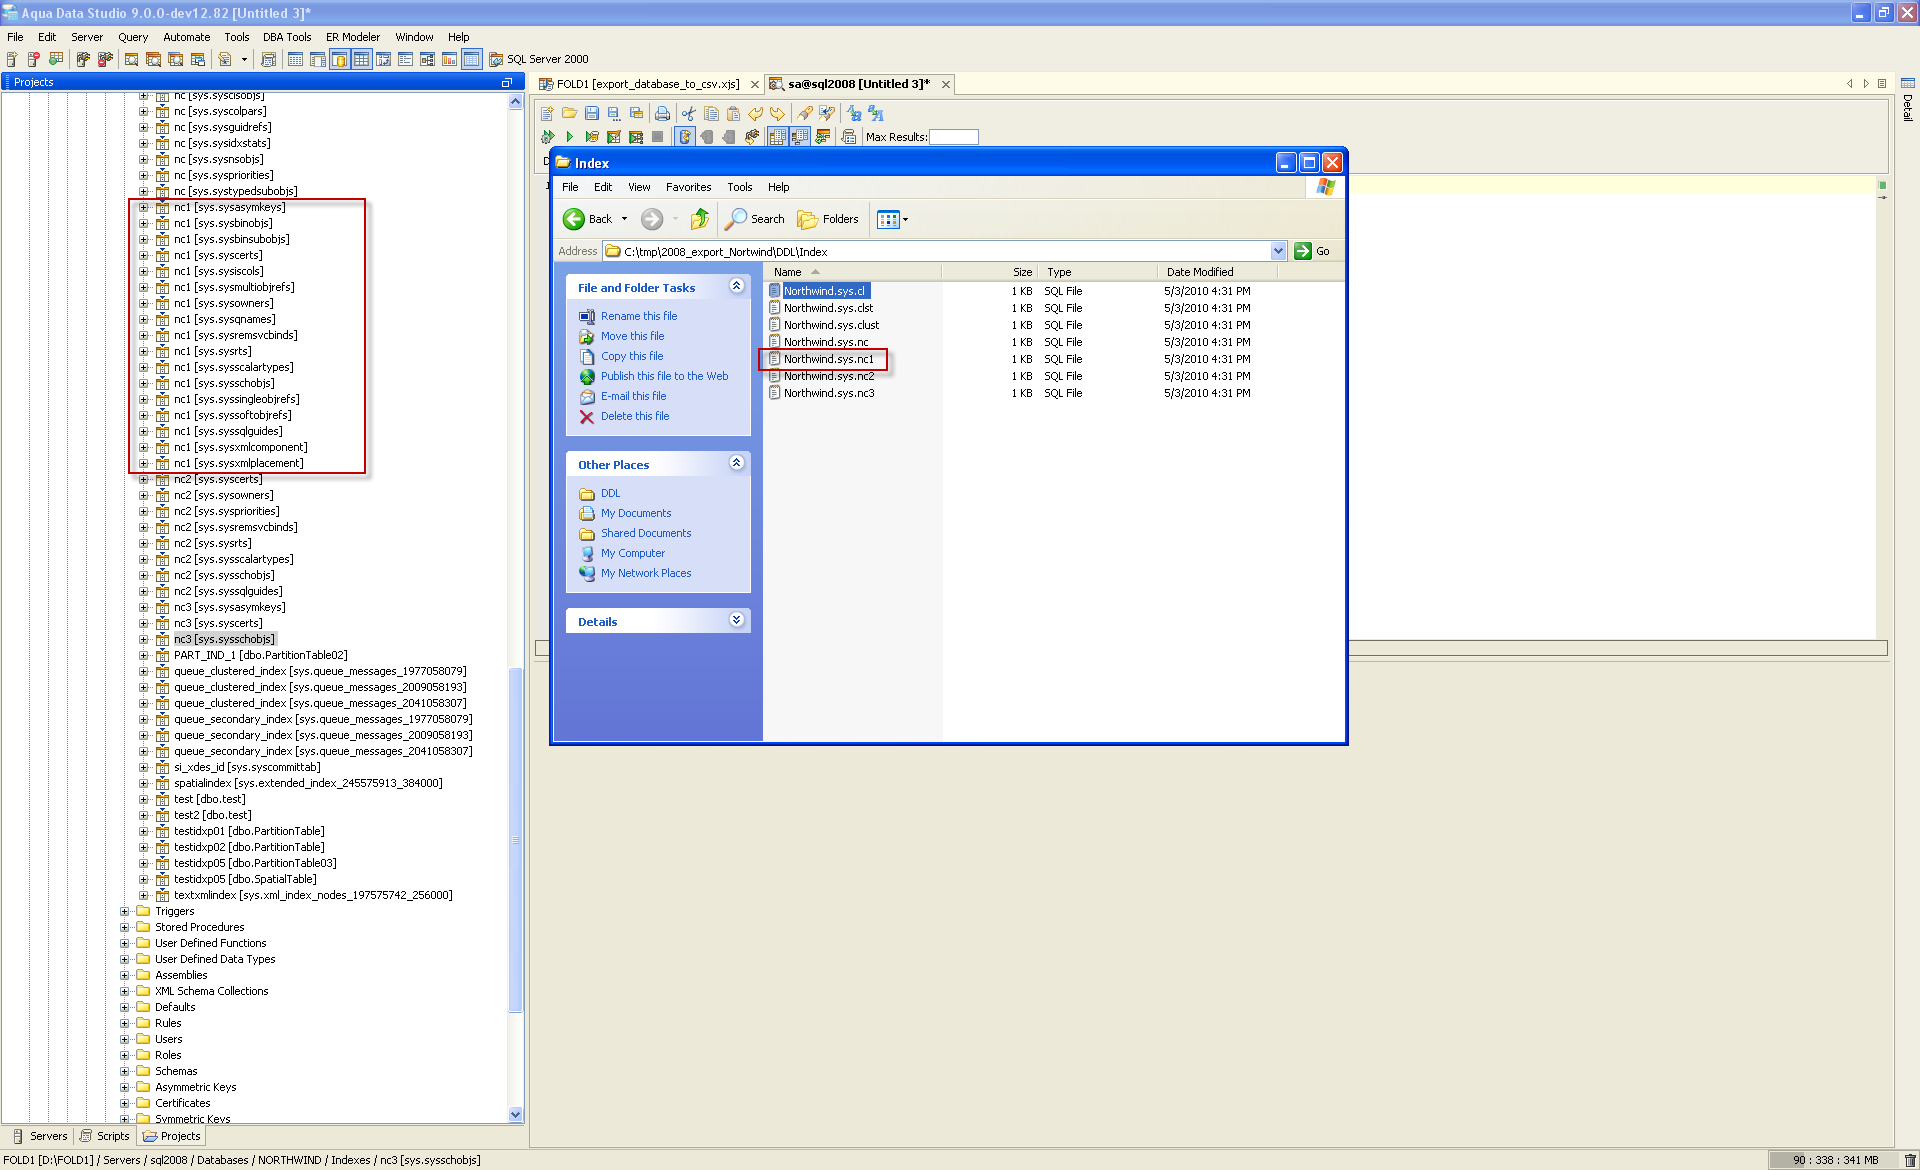Toggle the grid results display mode

click(777, 137)
